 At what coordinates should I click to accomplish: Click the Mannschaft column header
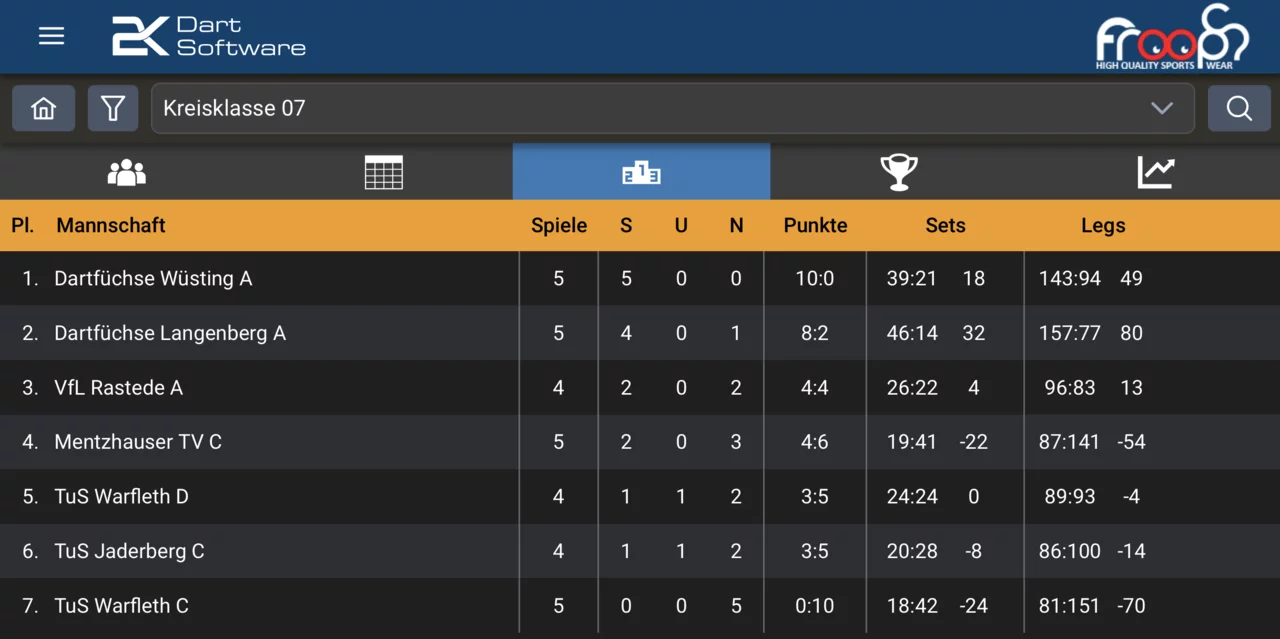click(111, 225)
